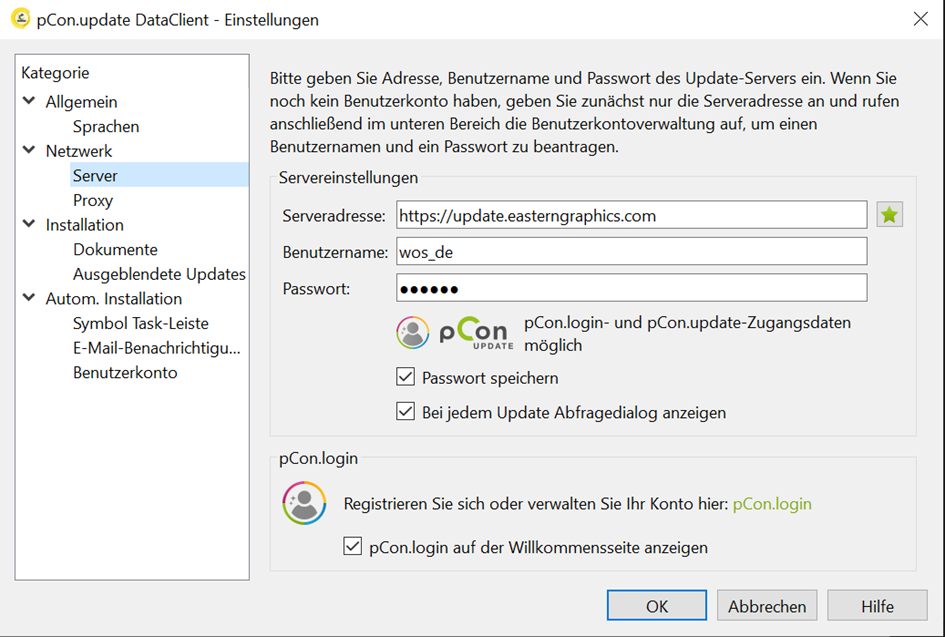Click the green star favorite server icon
Image resolution: width=945 pixels, height=637 pixels.
click(889, 215)
